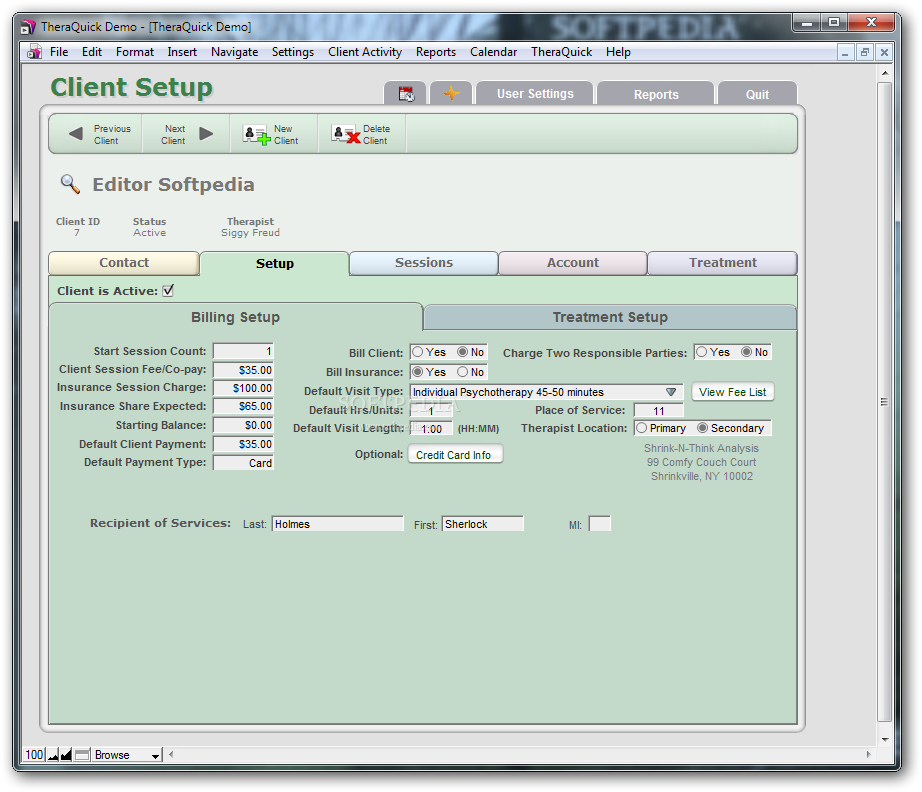Open the Insert menu
The image size is (922, 792).
point(182,52)
